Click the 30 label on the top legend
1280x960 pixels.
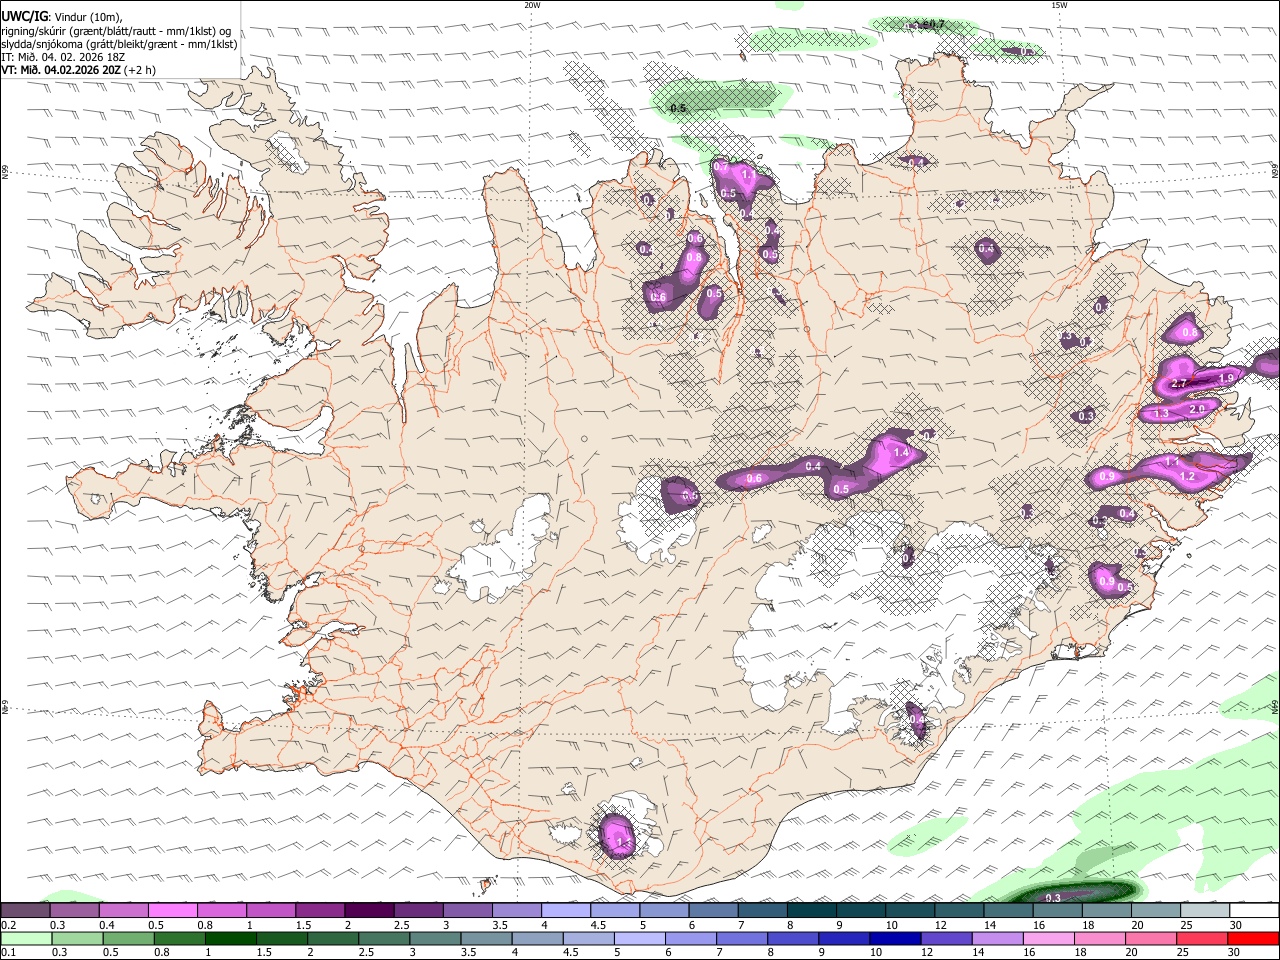(x=1236, y=925)
